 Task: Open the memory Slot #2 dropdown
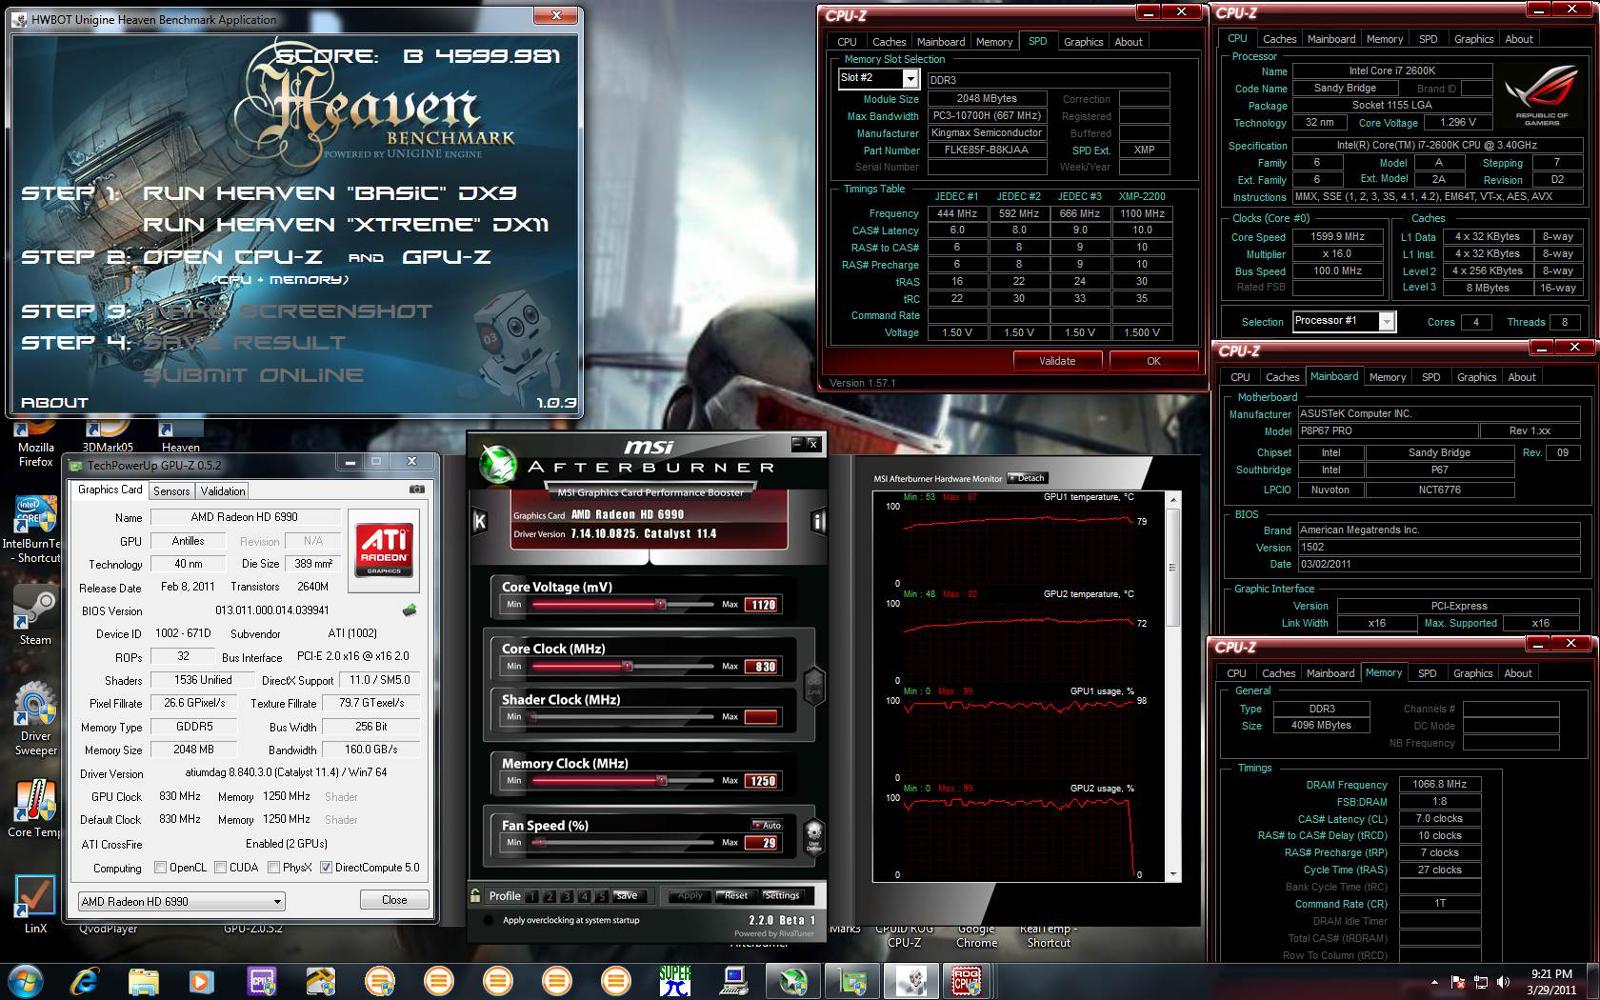[x=910, y=78]
